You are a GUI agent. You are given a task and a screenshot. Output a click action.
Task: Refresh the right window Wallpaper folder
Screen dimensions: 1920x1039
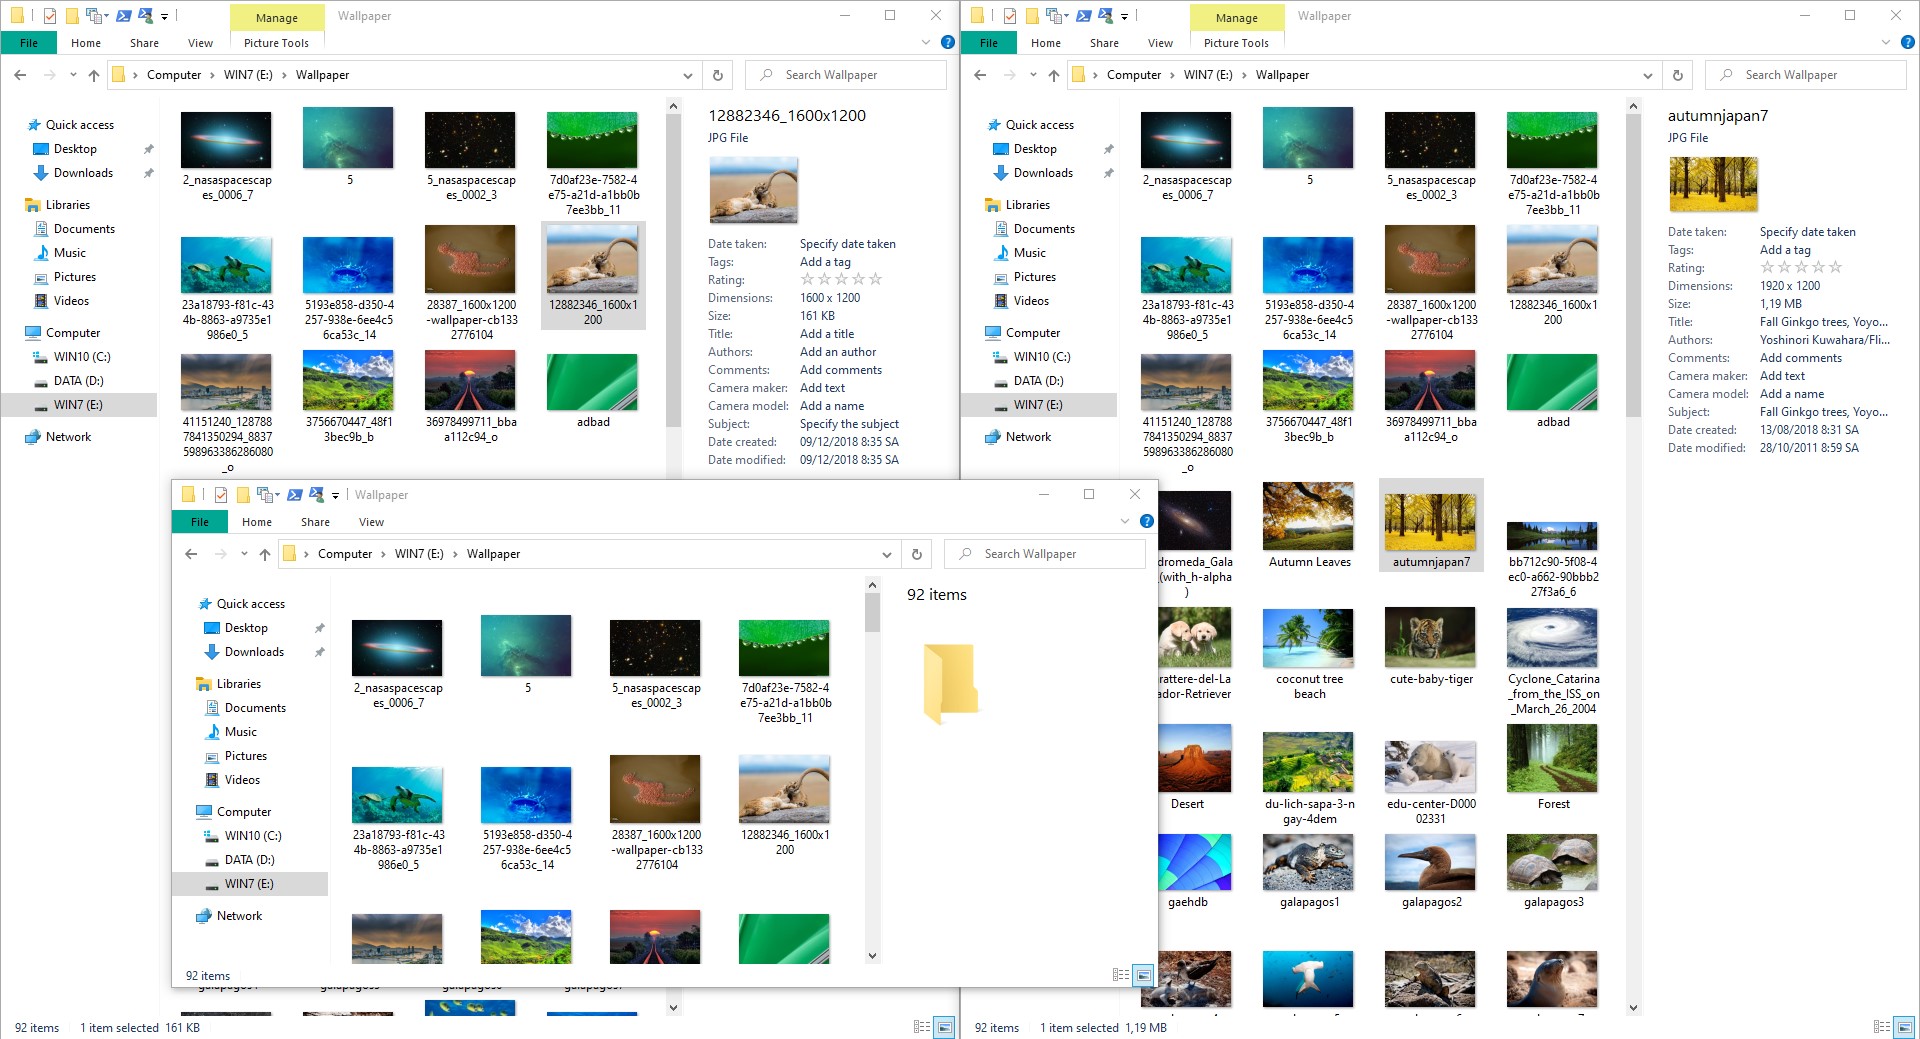[x=1678, y=75]
